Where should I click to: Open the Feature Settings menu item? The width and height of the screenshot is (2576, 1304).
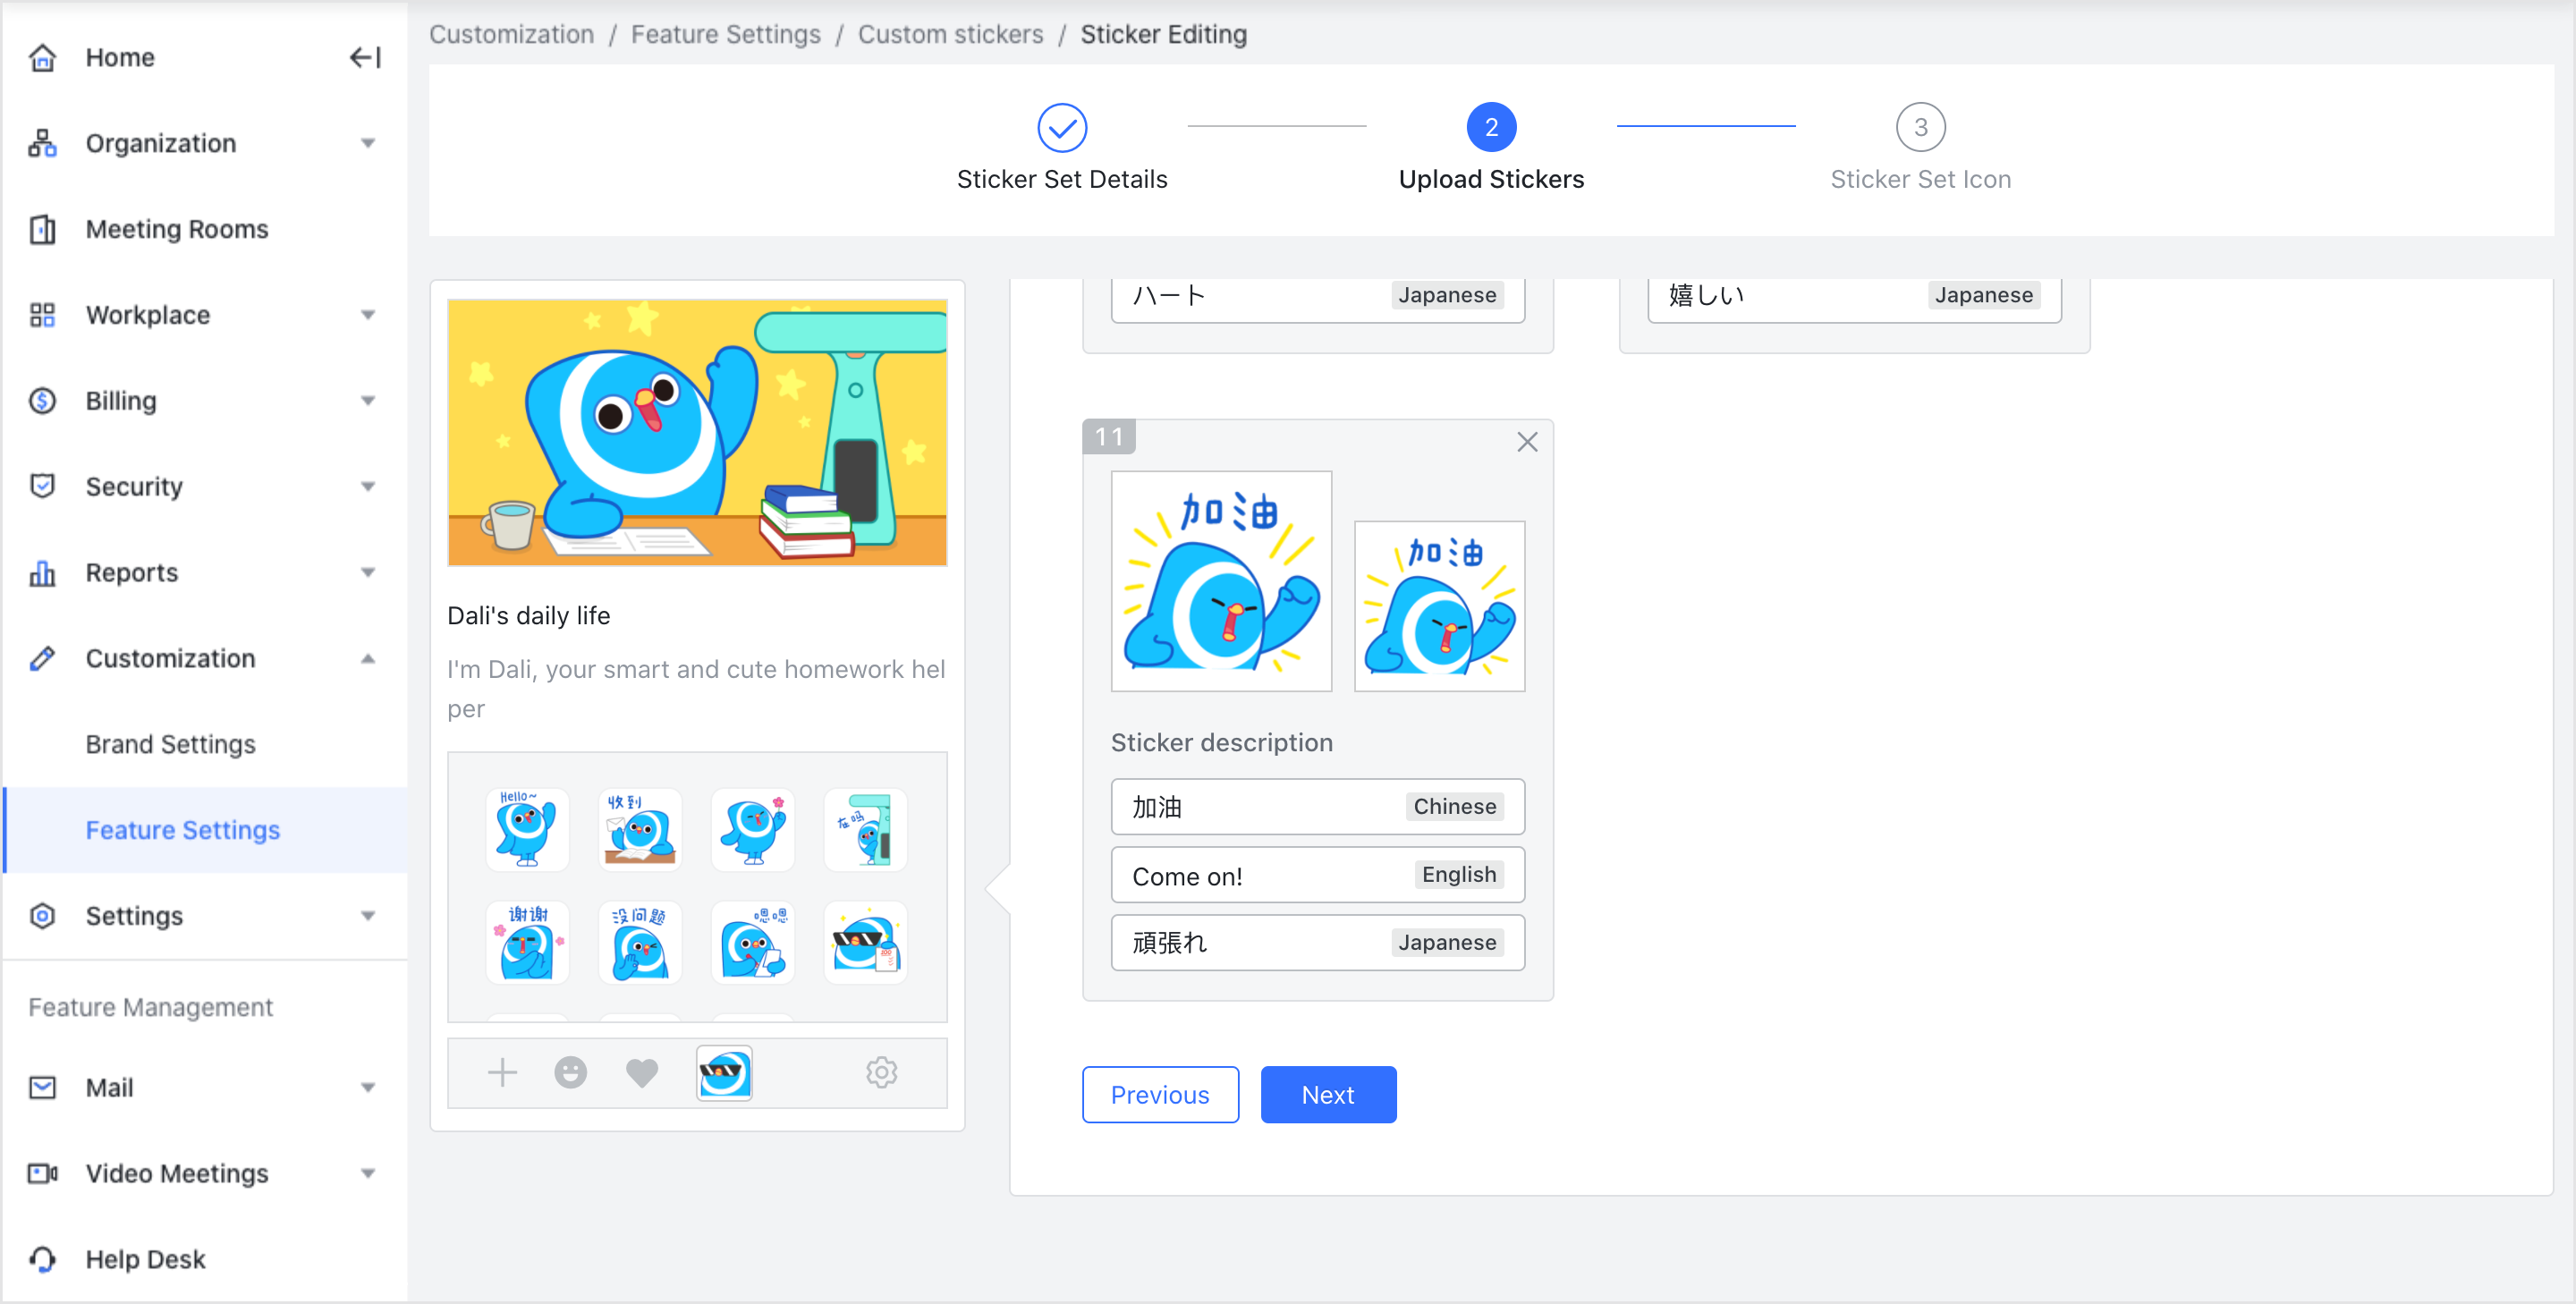(x=182, y=829)
